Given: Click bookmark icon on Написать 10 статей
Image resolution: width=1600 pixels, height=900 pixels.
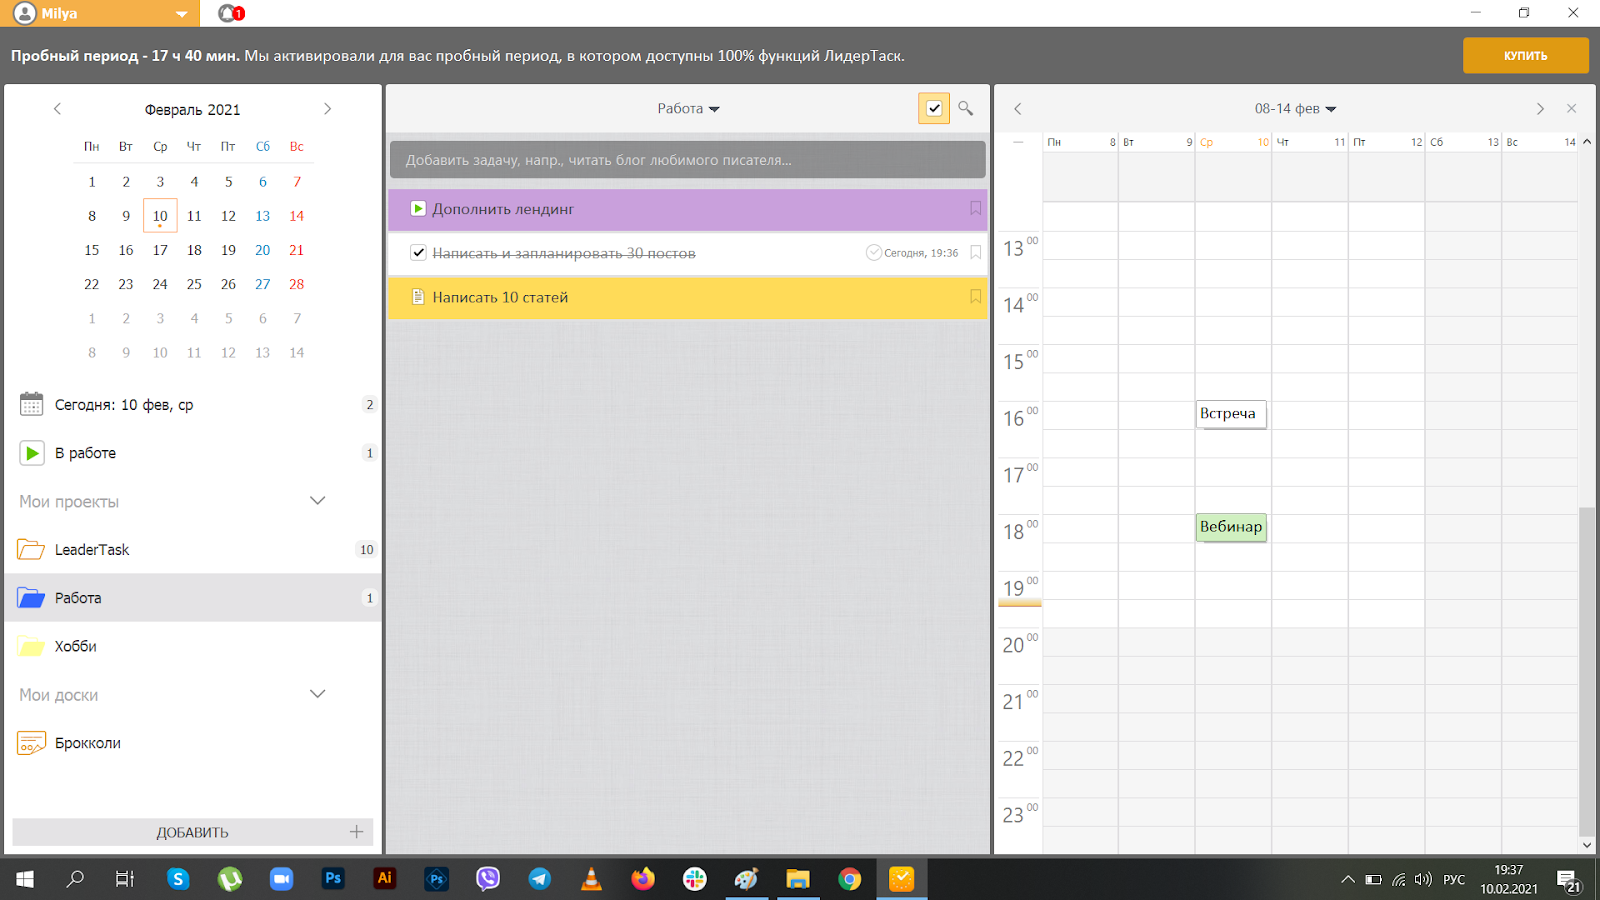Looking at the screenshot, I should [x=975, y=297].
